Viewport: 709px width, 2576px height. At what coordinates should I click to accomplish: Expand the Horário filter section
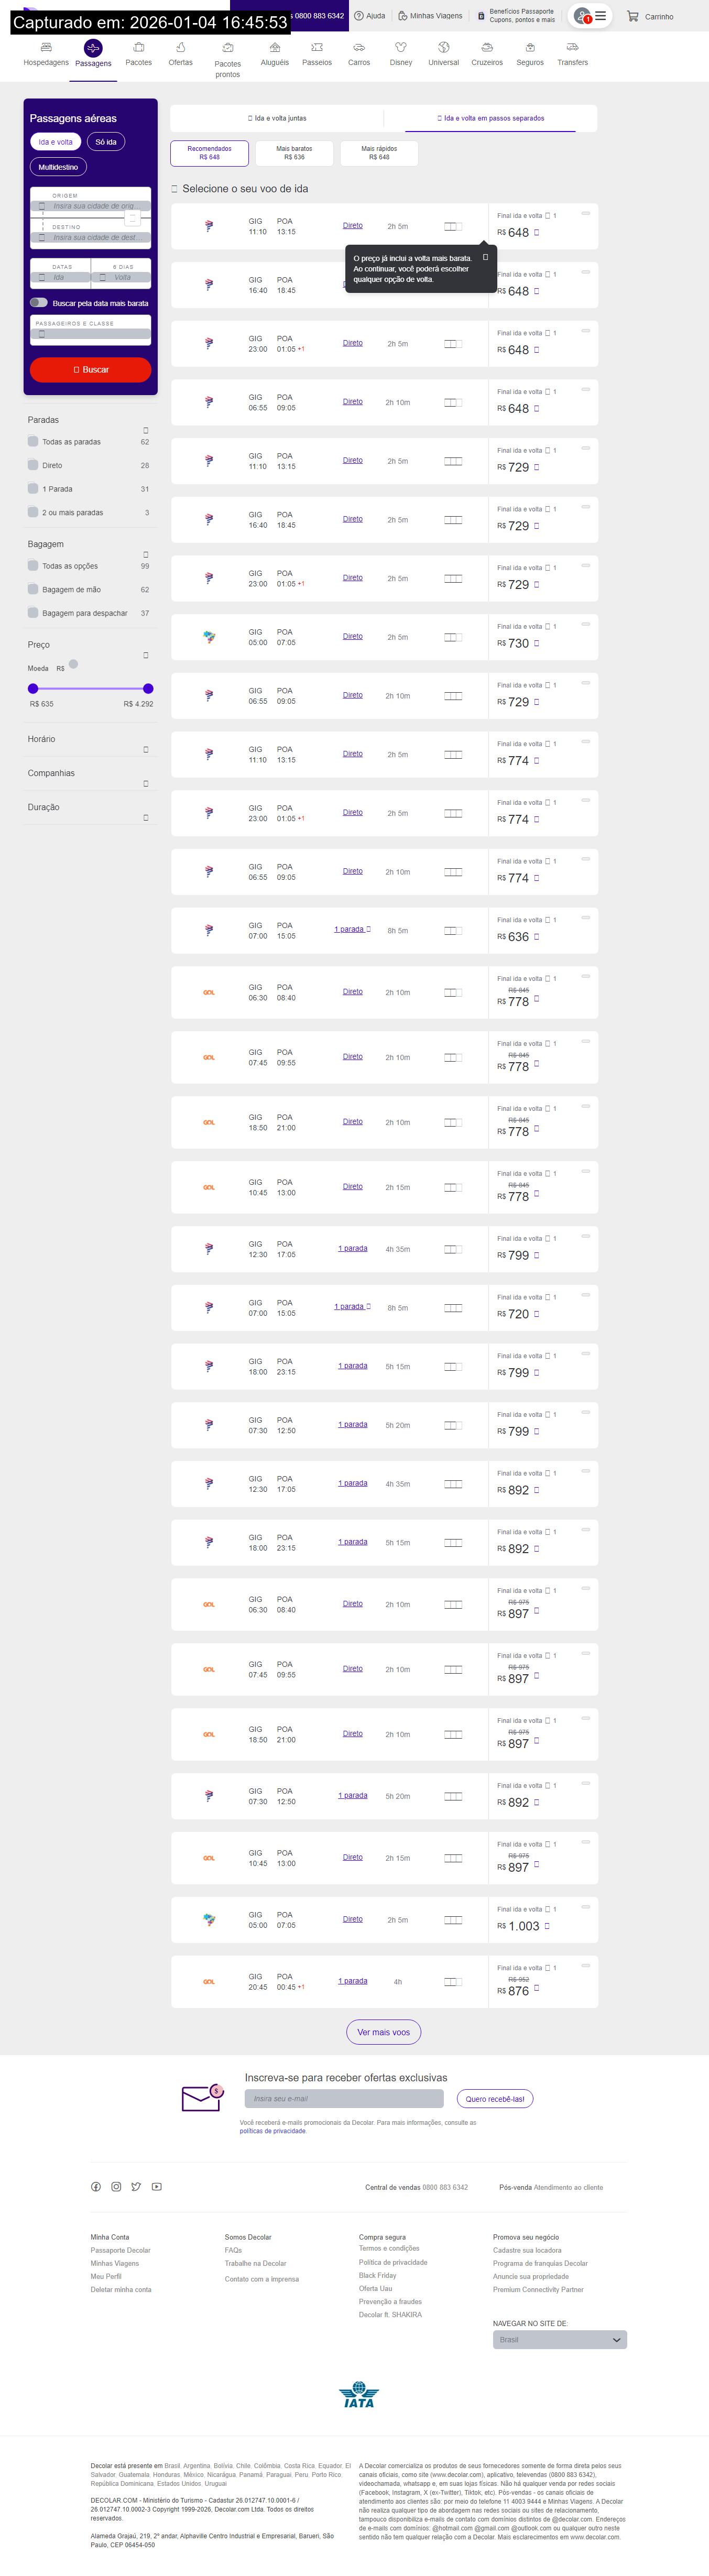pos(146,749)
